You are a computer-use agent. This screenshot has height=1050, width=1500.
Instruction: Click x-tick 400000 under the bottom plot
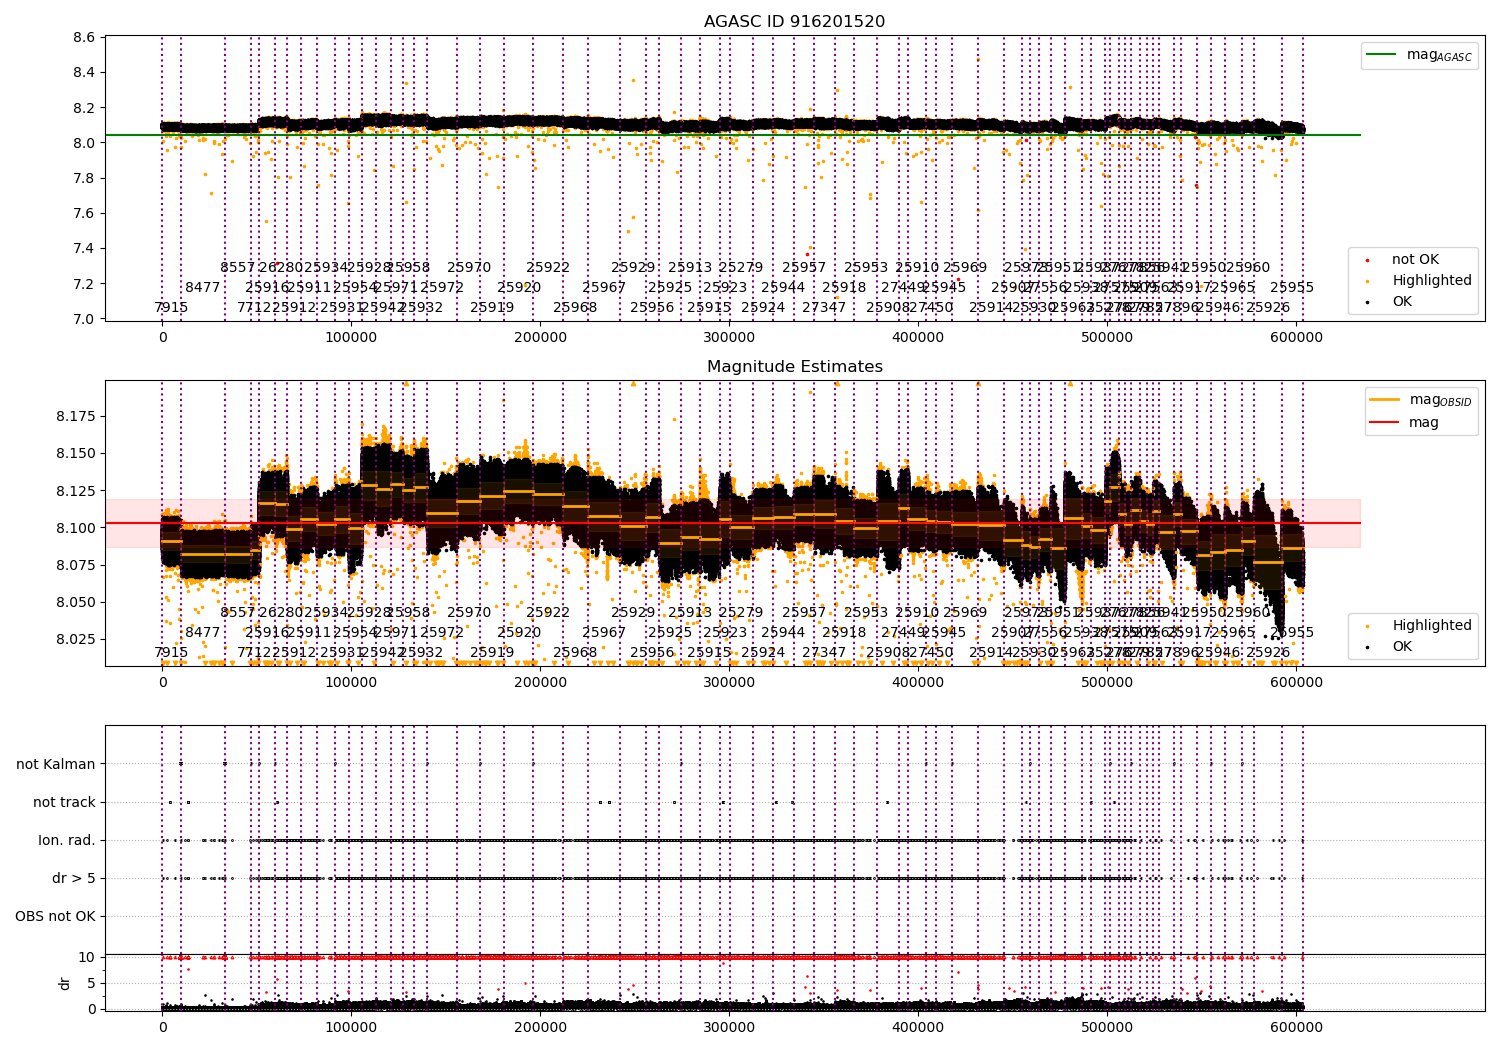coord(918,1027)
